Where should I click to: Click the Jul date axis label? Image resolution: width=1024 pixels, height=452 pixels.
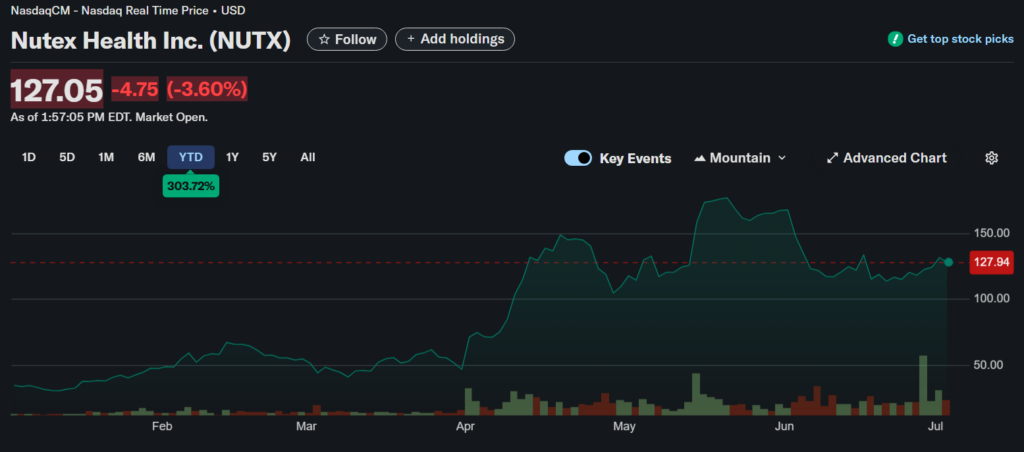[935, 427]
